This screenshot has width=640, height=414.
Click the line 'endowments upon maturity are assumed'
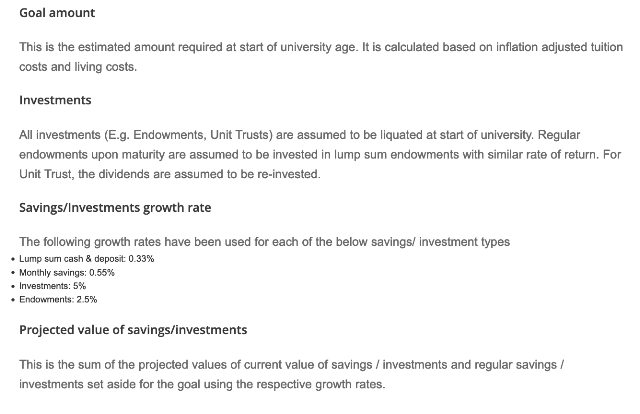320,154
